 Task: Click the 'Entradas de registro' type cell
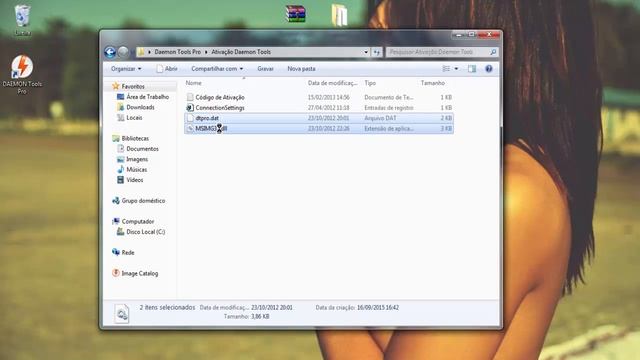(389, 108)
